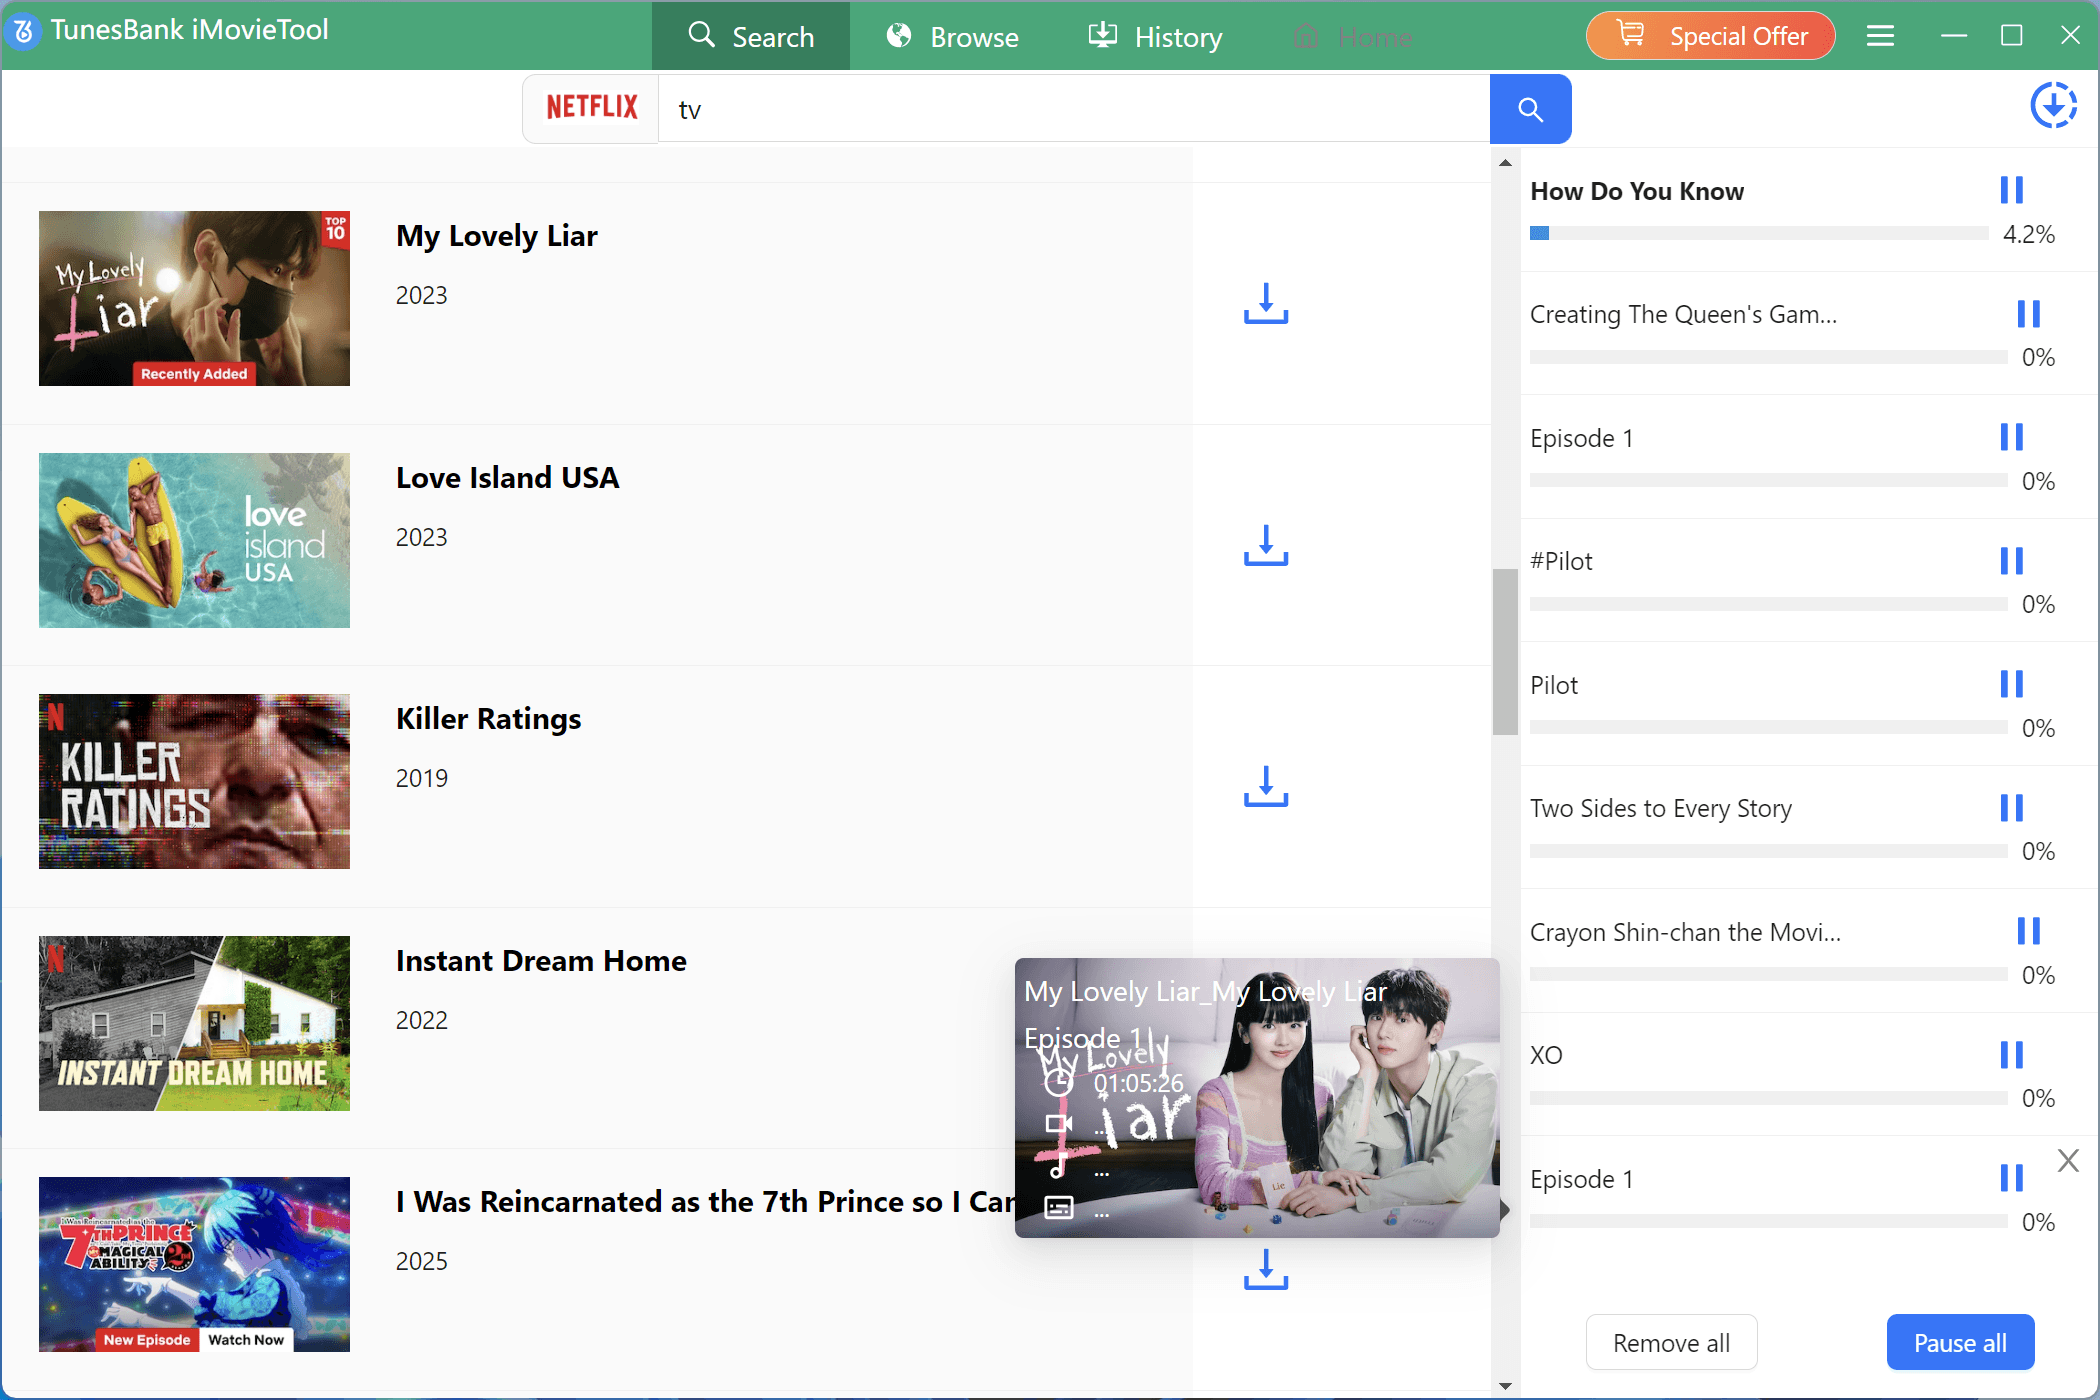Click the Pause all button
The height and width of the screenshot is (1400, 2100).
[x=1960, y=1343]
